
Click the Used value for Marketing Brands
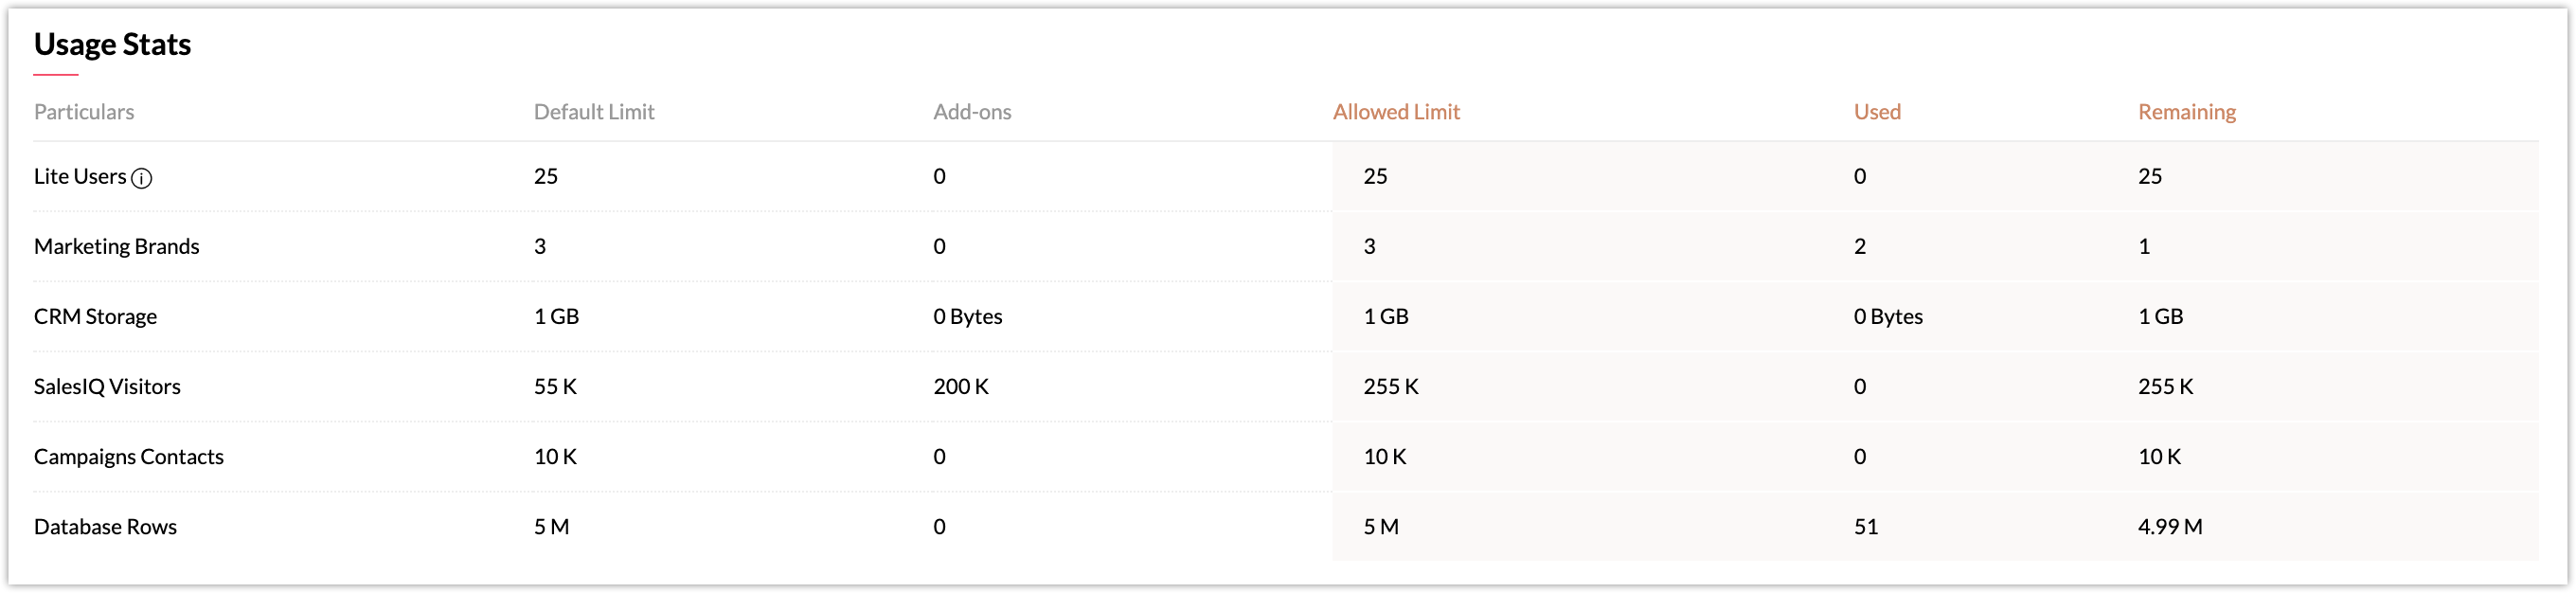(1860, 246)
